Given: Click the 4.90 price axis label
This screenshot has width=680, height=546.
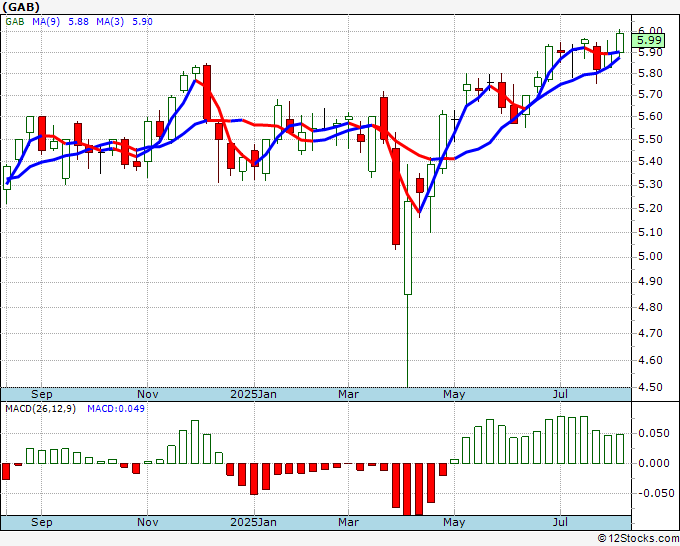Looking at the screenshot, I should coord(651,281).
